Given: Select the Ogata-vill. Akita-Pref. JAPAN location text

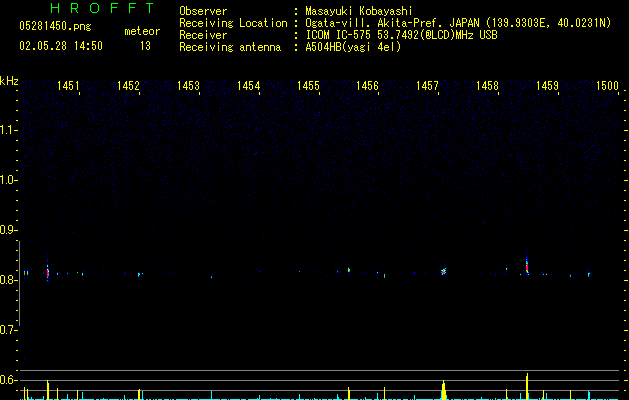Looking at the screenshot, I should [x=458, y=23].
